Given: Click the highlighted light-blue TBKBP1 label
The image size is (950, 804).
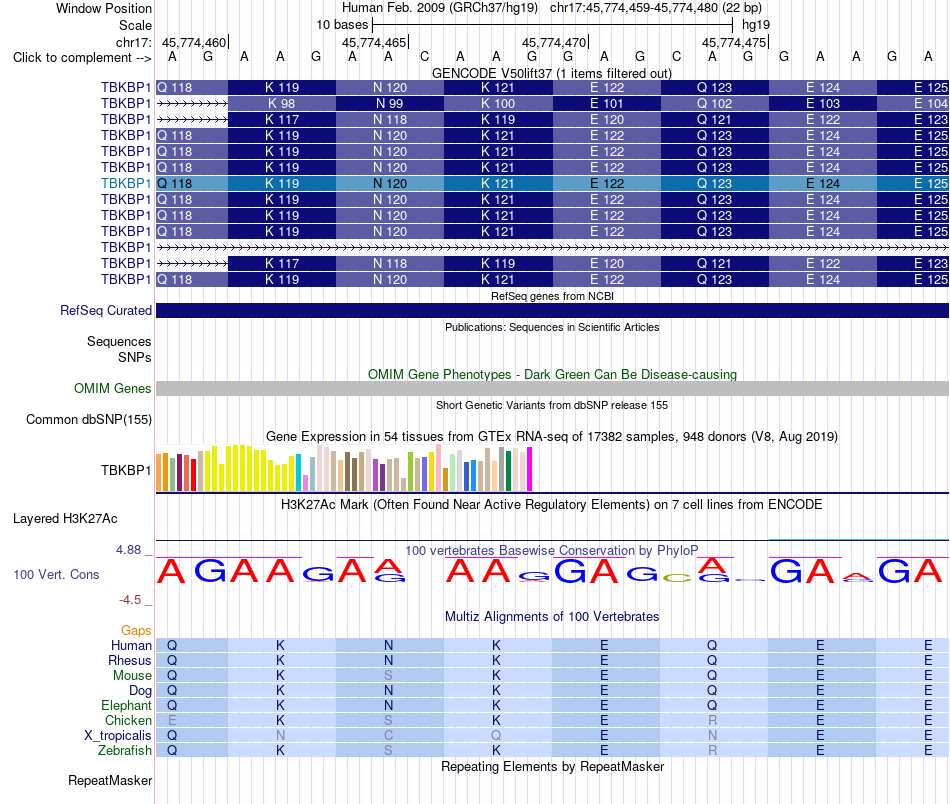Looking at the screenshot, I should click(x=126, y=183).
